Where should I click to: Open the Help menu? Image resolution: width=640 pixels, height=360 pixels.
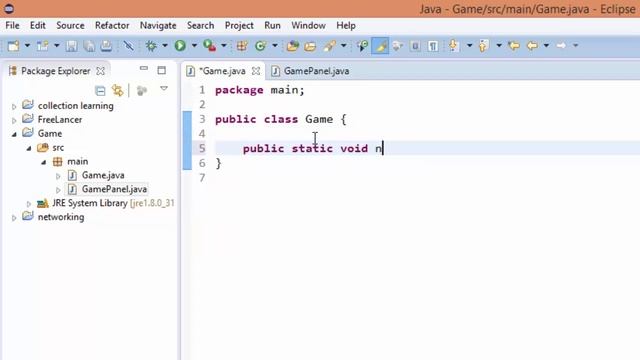tap(346, 25)
